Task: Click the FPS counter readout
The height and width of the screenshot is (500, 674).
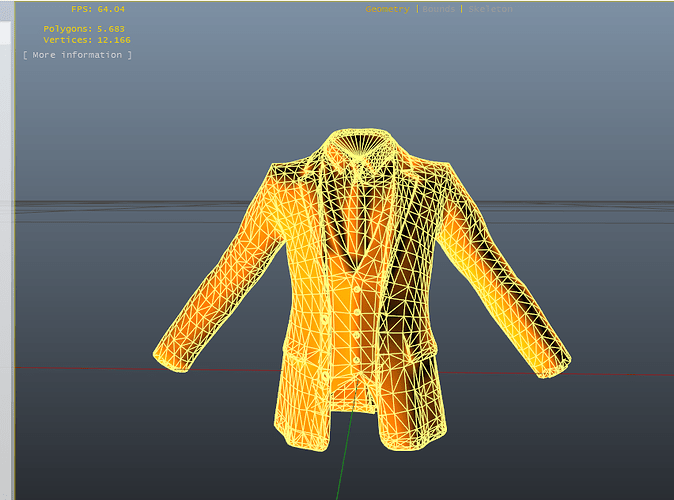Action: click(x=98, y=9)
